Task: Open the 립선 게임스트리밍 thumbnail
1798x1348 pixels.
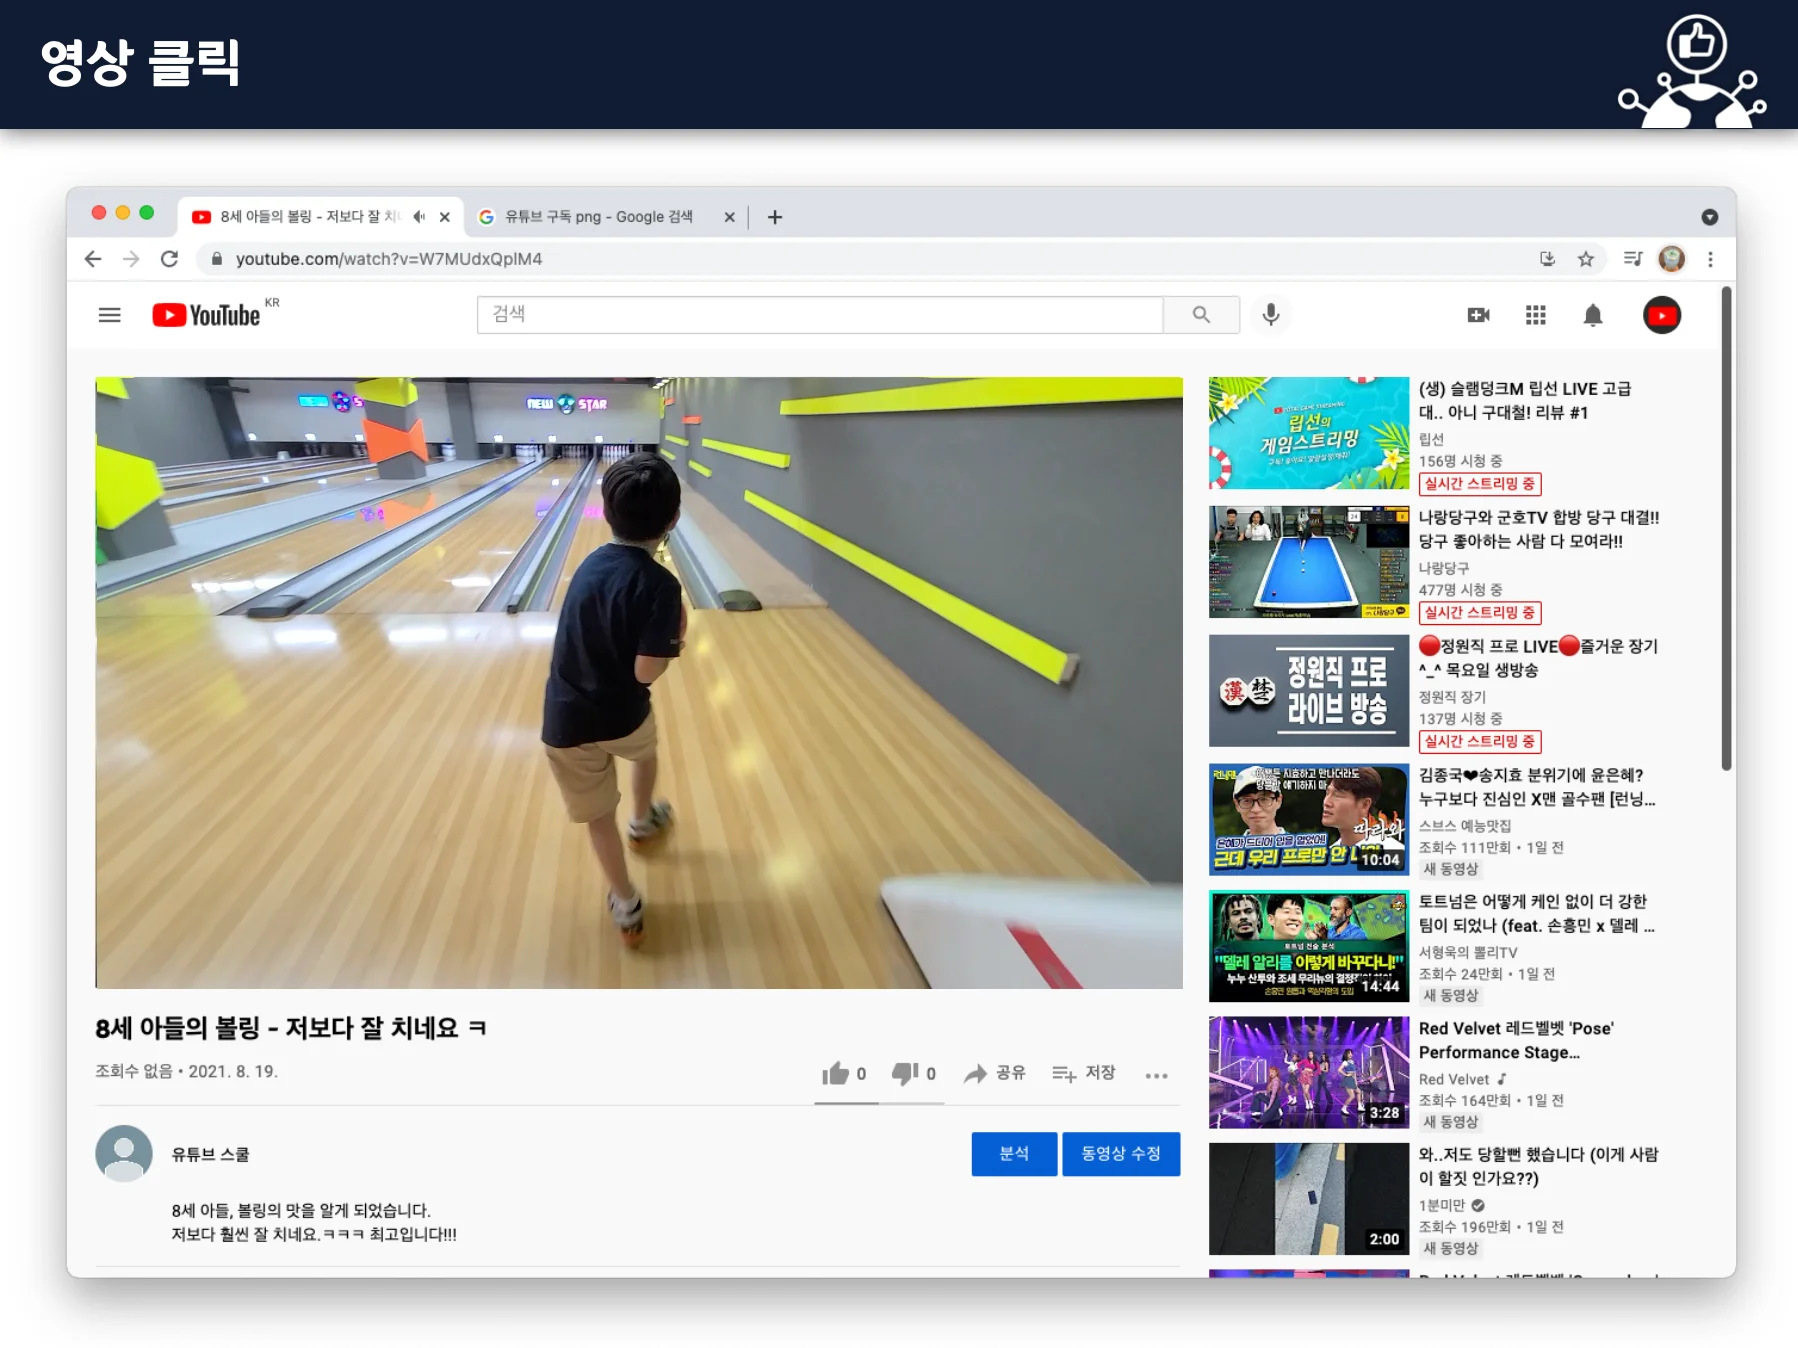Action: point(1309,433)
